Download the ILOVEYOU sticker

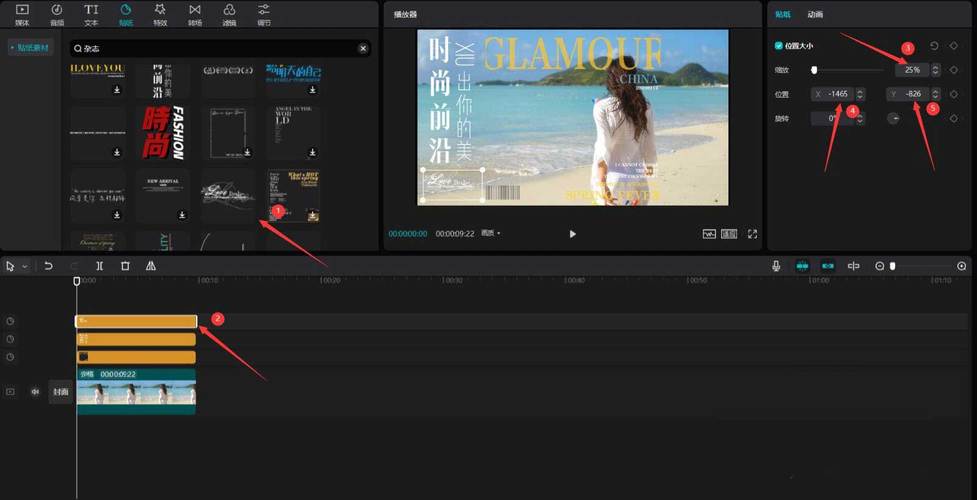coord(117,90)
